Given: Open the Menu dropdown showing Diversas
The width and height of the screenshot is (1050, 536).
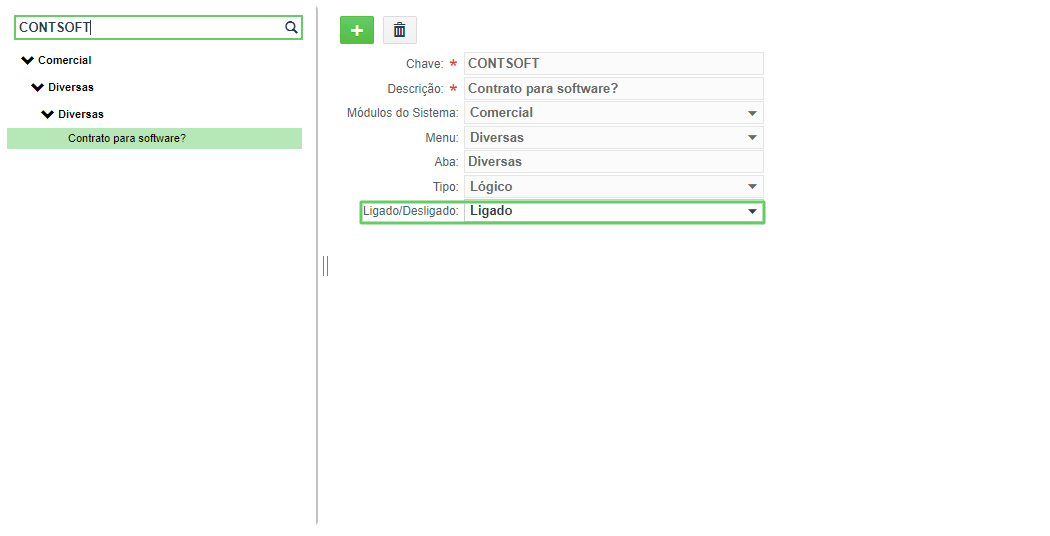Looking at the screenshot, I should [613, 137].
